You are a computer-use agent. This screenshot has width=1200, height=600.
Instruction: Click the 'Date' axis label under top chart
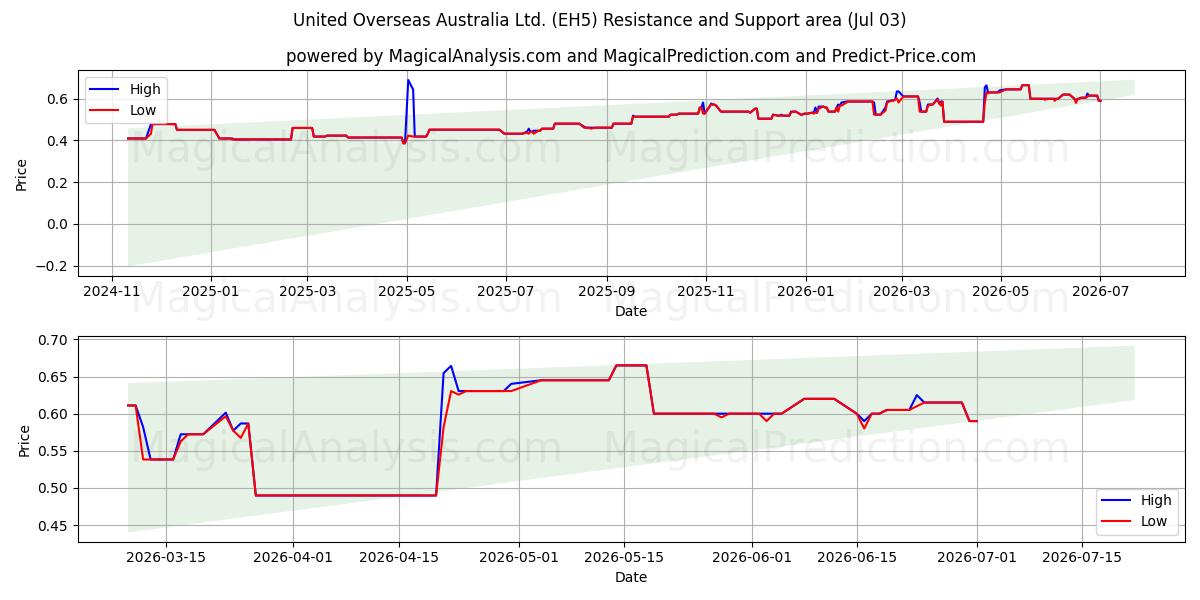tap(631, 311)
